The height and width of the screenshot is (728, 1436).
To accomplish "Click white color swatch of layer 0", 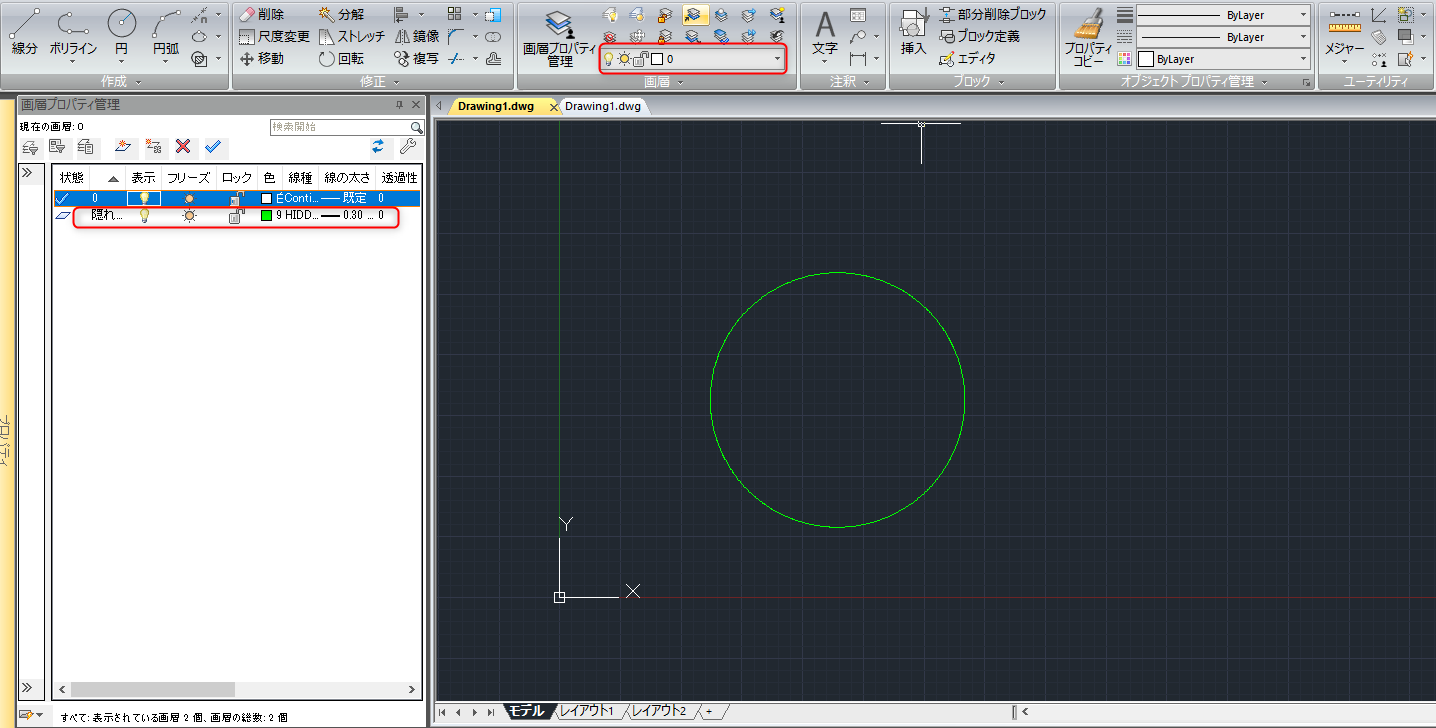I will point(266,198).
